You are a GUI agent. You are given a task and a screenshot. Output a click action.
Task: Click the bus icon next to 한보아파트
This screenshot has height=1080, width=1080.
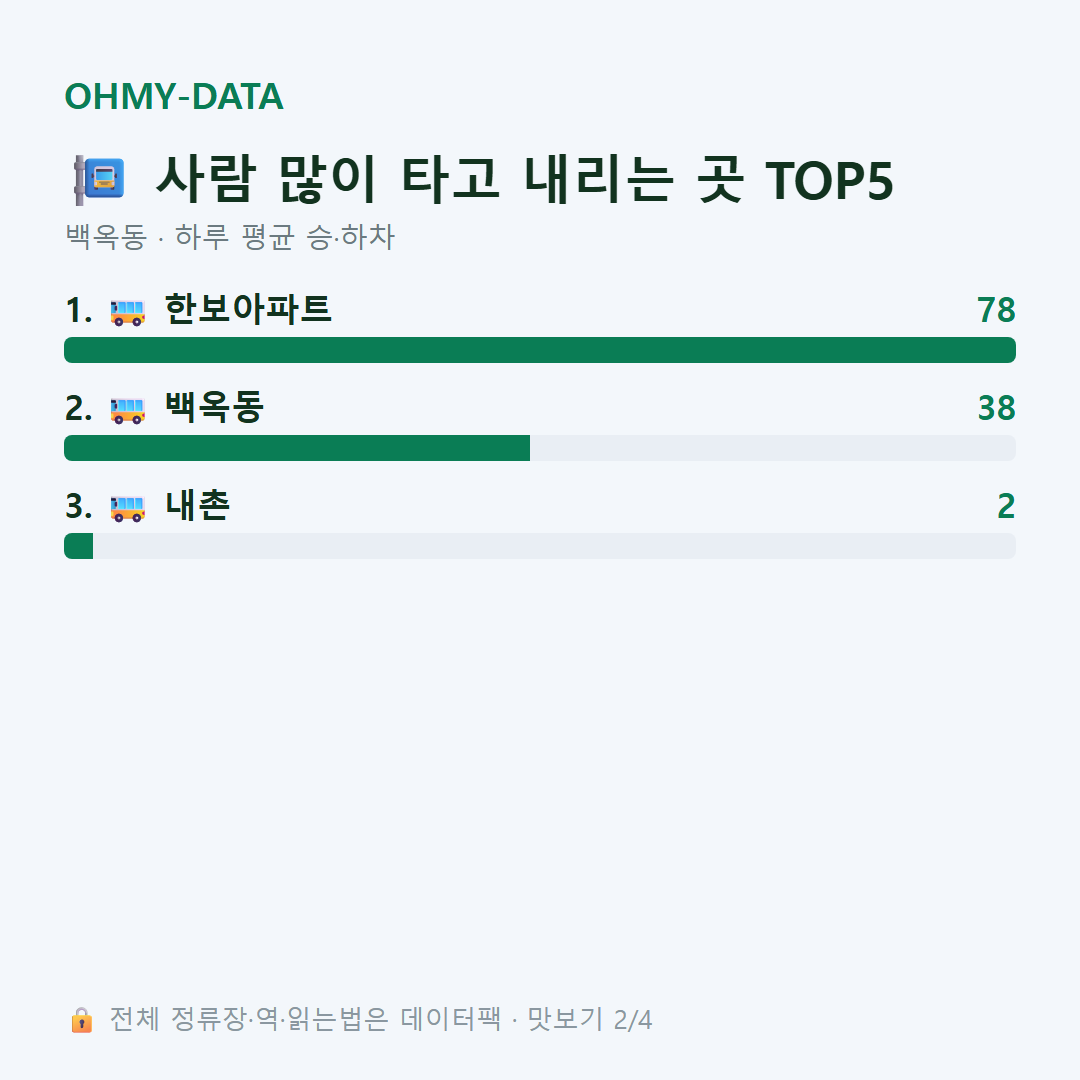(x=127, y=312)
